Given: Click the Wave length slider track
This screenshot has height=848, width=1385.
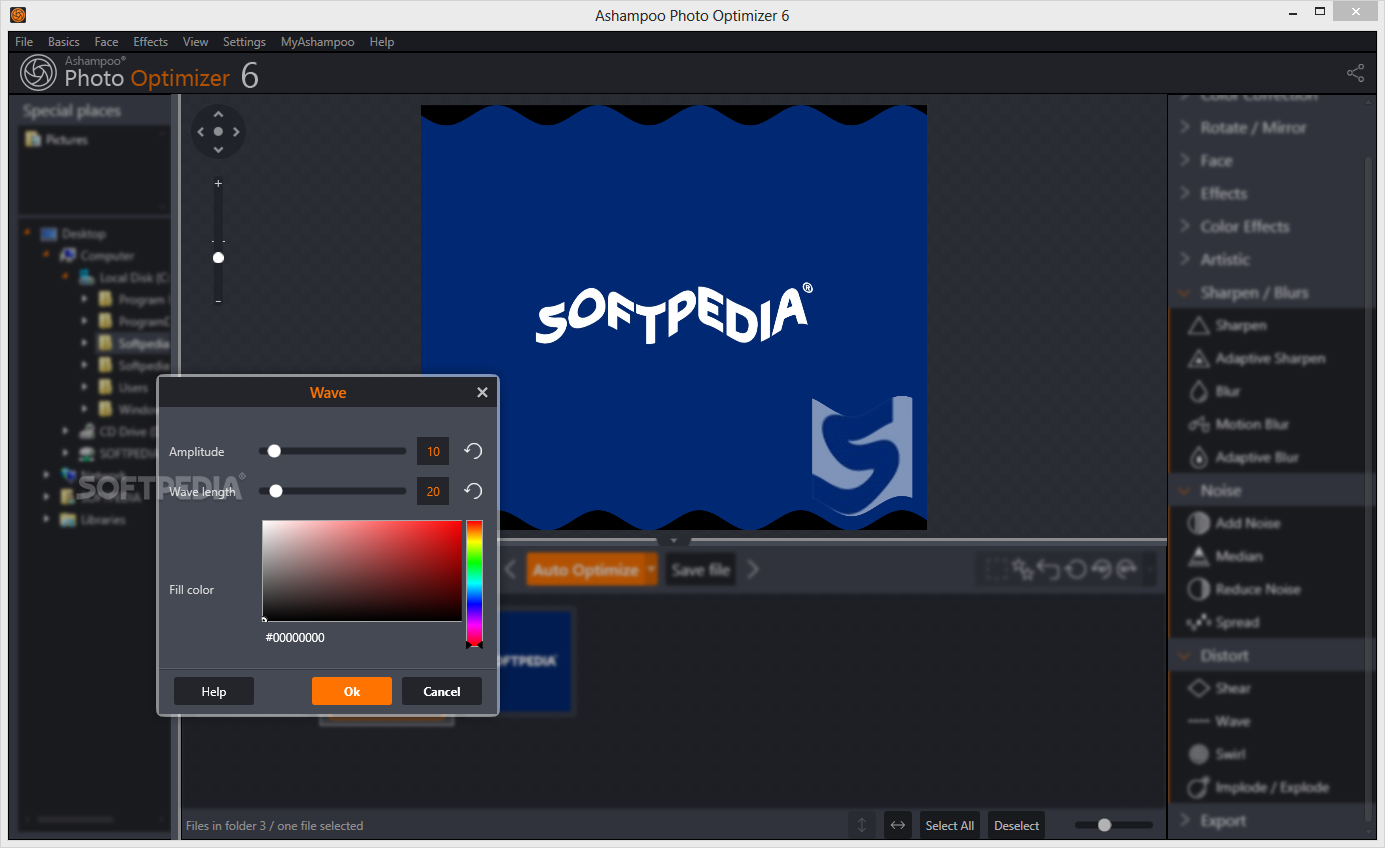Looking at the screenshot, I should pos(333,491).
